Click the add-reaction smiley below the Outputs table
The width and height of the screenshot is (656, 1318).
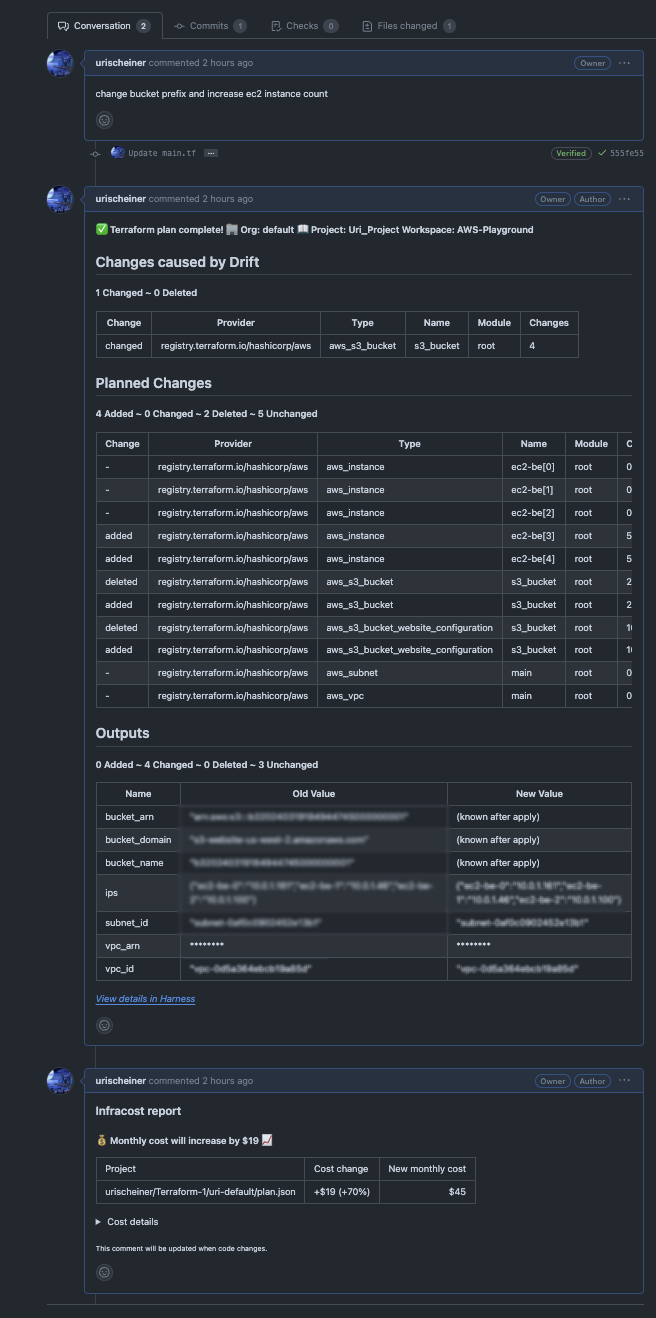coord(104,1024)
